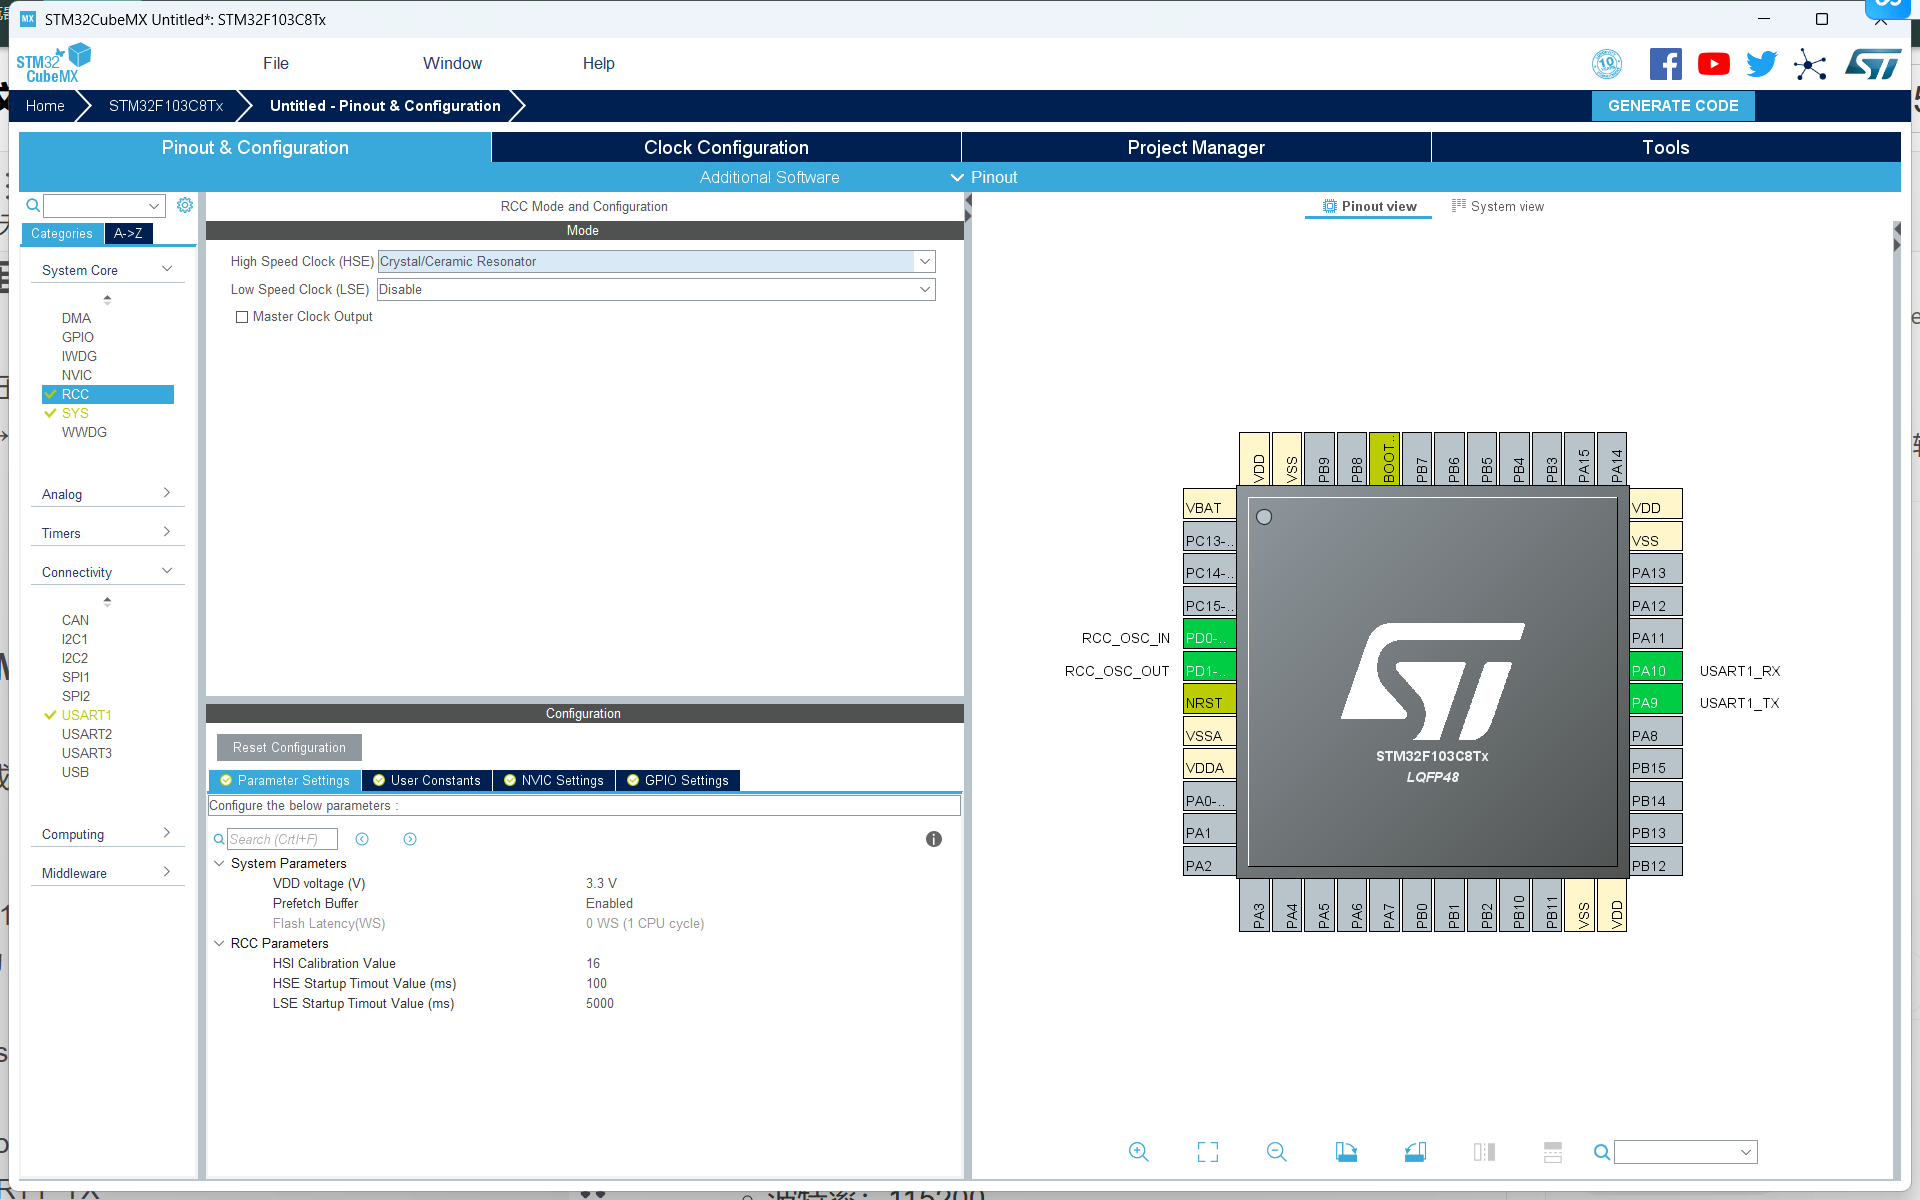This screenshot has height=1200, width=1920.
Task: Switch to A->Z sorting tab
Action: (x=128, y=233)
